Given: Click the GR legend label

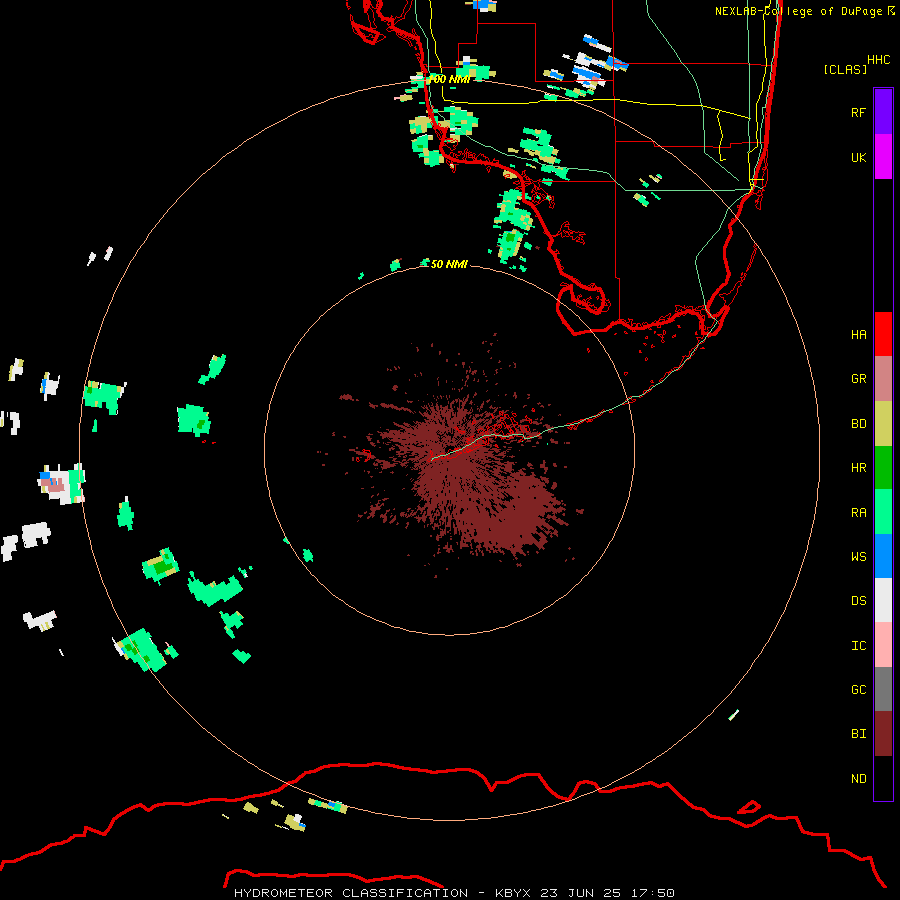Looking at the screenshot, I should click(x=858, y=379).
